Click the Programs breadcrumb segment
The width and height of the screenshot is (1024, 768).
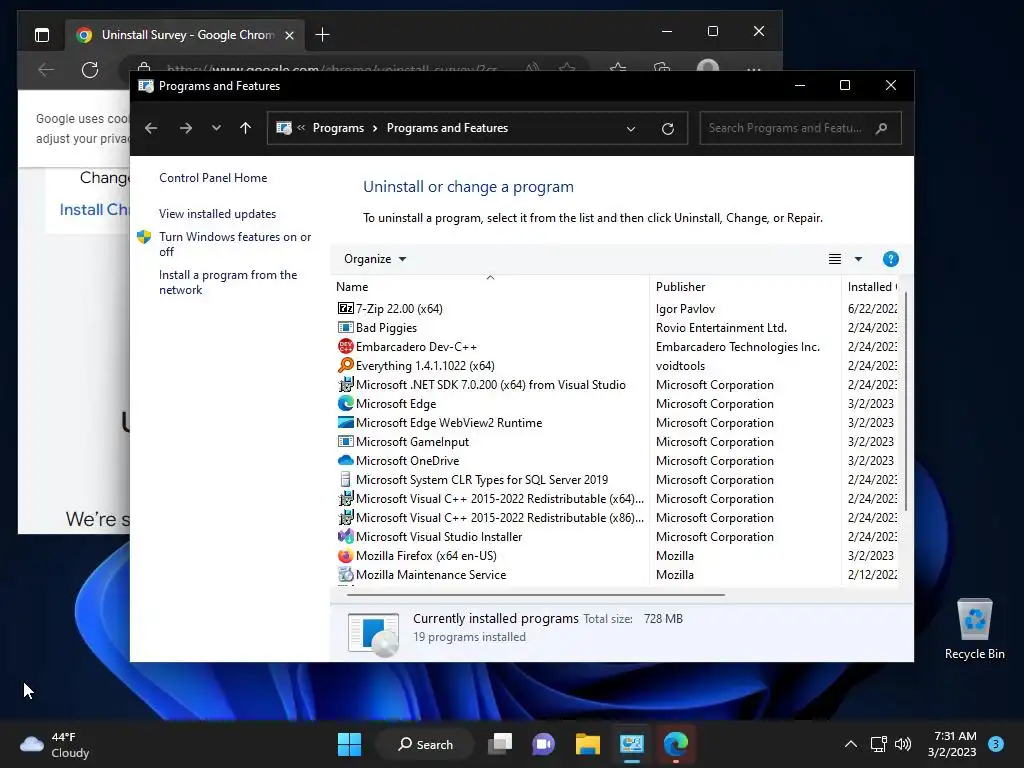(x=338, y=128)
